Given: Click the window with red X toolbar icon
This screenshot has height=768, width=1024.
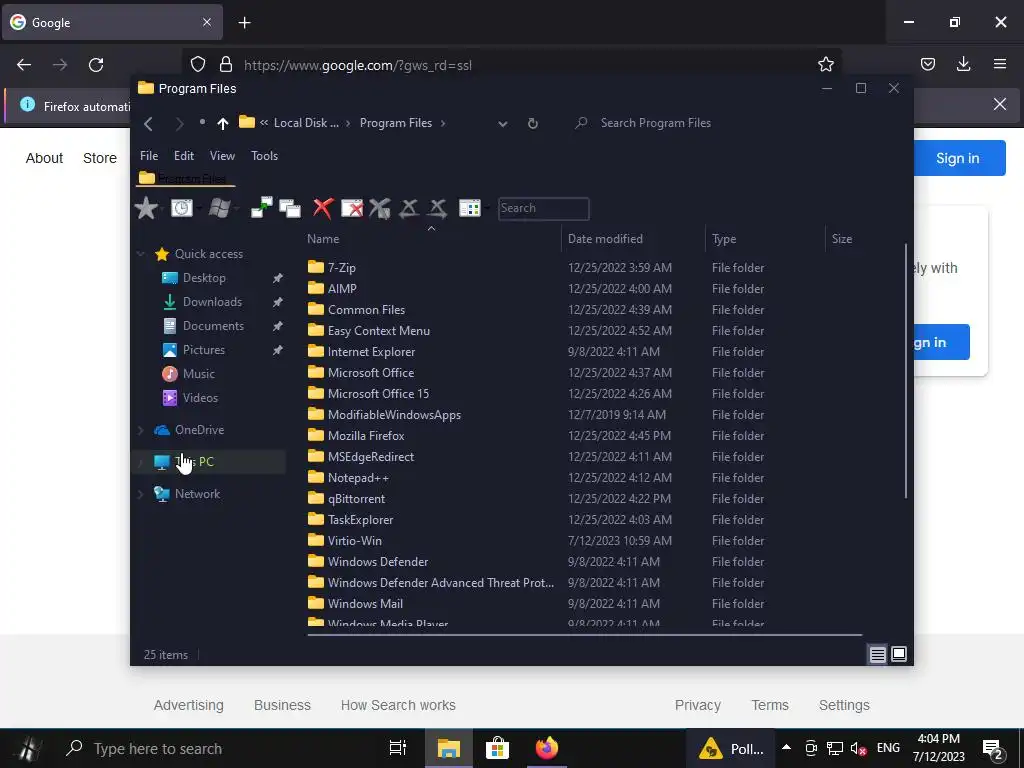Looking at the screenshot, I should click(x=352, y=208).
